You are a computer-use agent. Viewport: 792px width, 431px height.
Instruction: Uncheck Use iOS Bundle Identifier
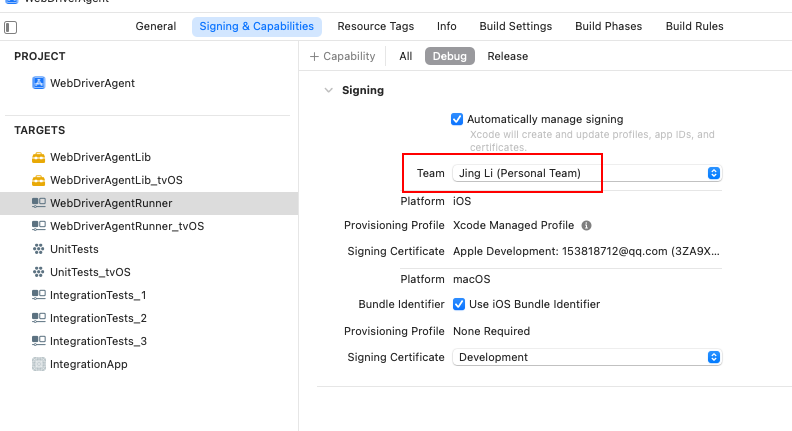tap(459, 304)
